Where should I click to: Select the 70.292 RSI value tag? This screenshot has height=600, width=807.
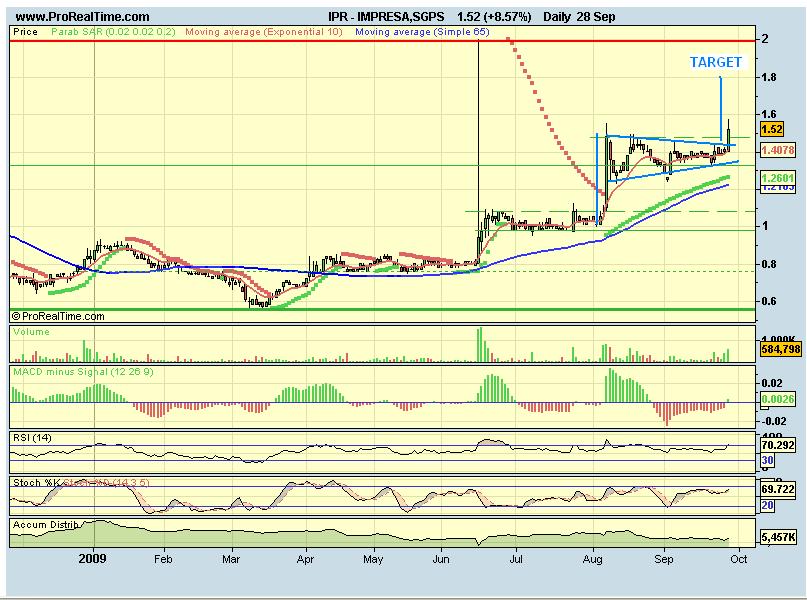pos(778,445)
